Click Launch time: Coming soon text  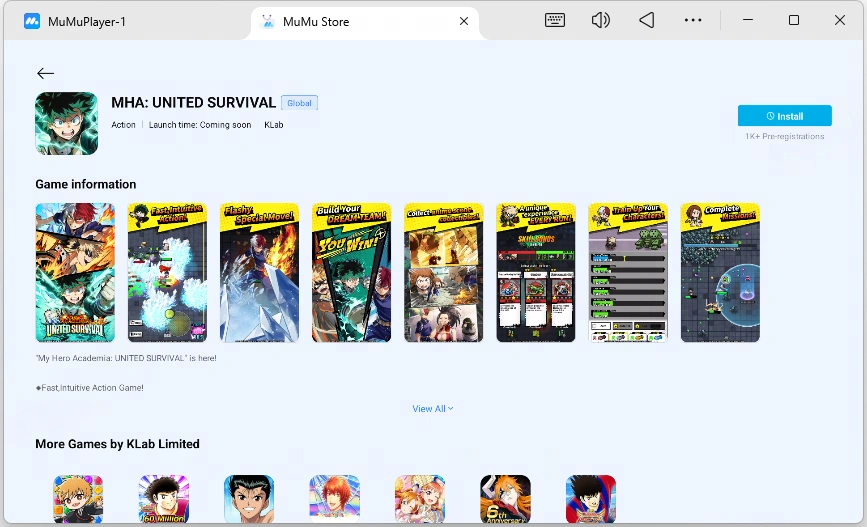[x=200, y=125]
